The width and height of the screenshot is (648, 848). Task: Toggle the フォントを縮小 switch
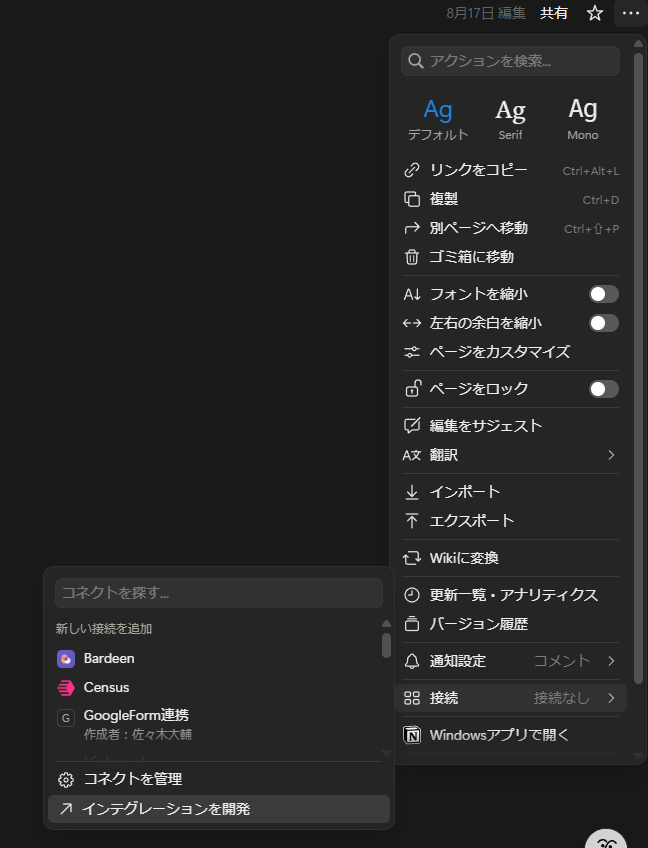[603, 294]
